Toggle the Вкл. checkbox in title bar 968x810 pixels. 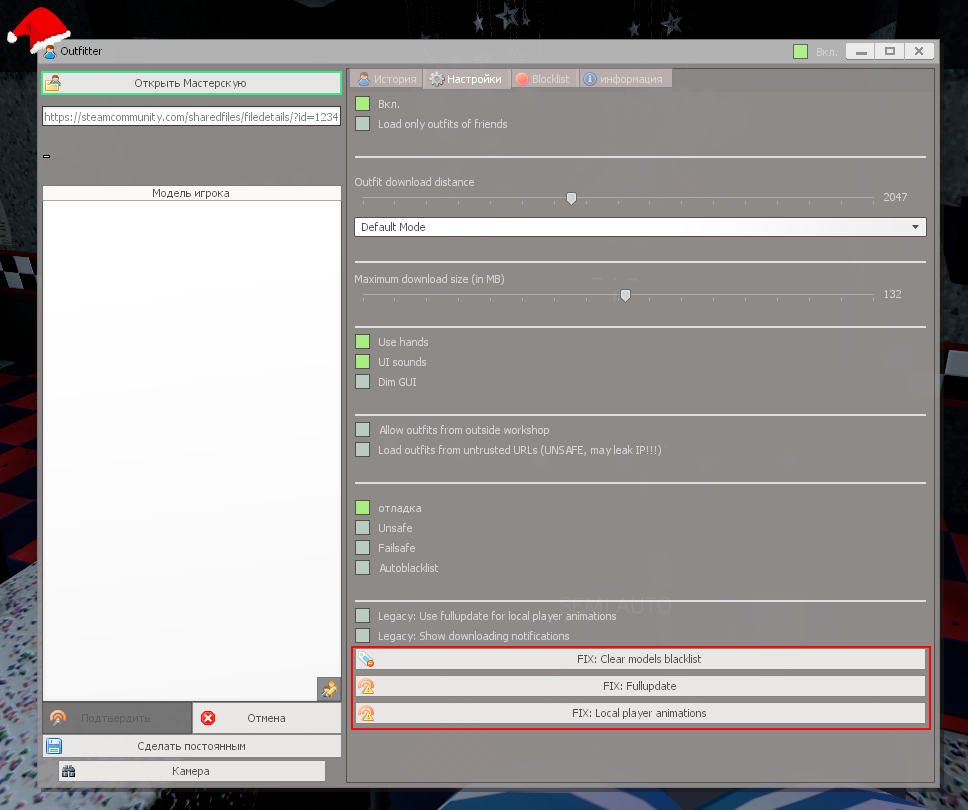[x=801, y=51]
